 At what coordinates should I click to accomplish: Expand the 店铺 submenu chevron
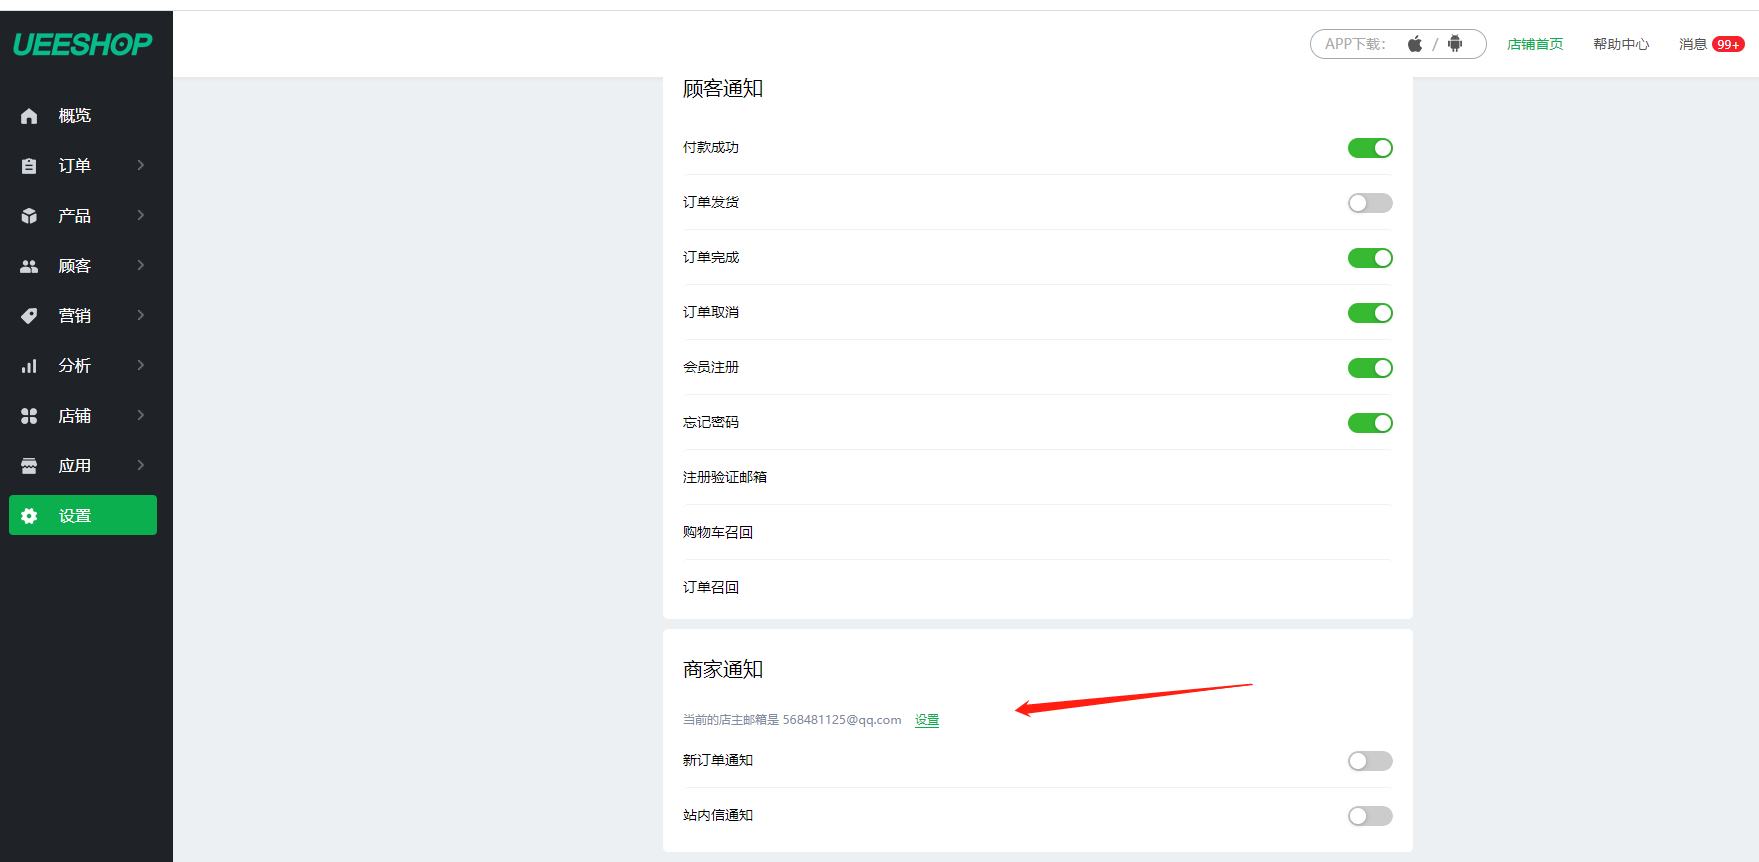coord(141,415)
